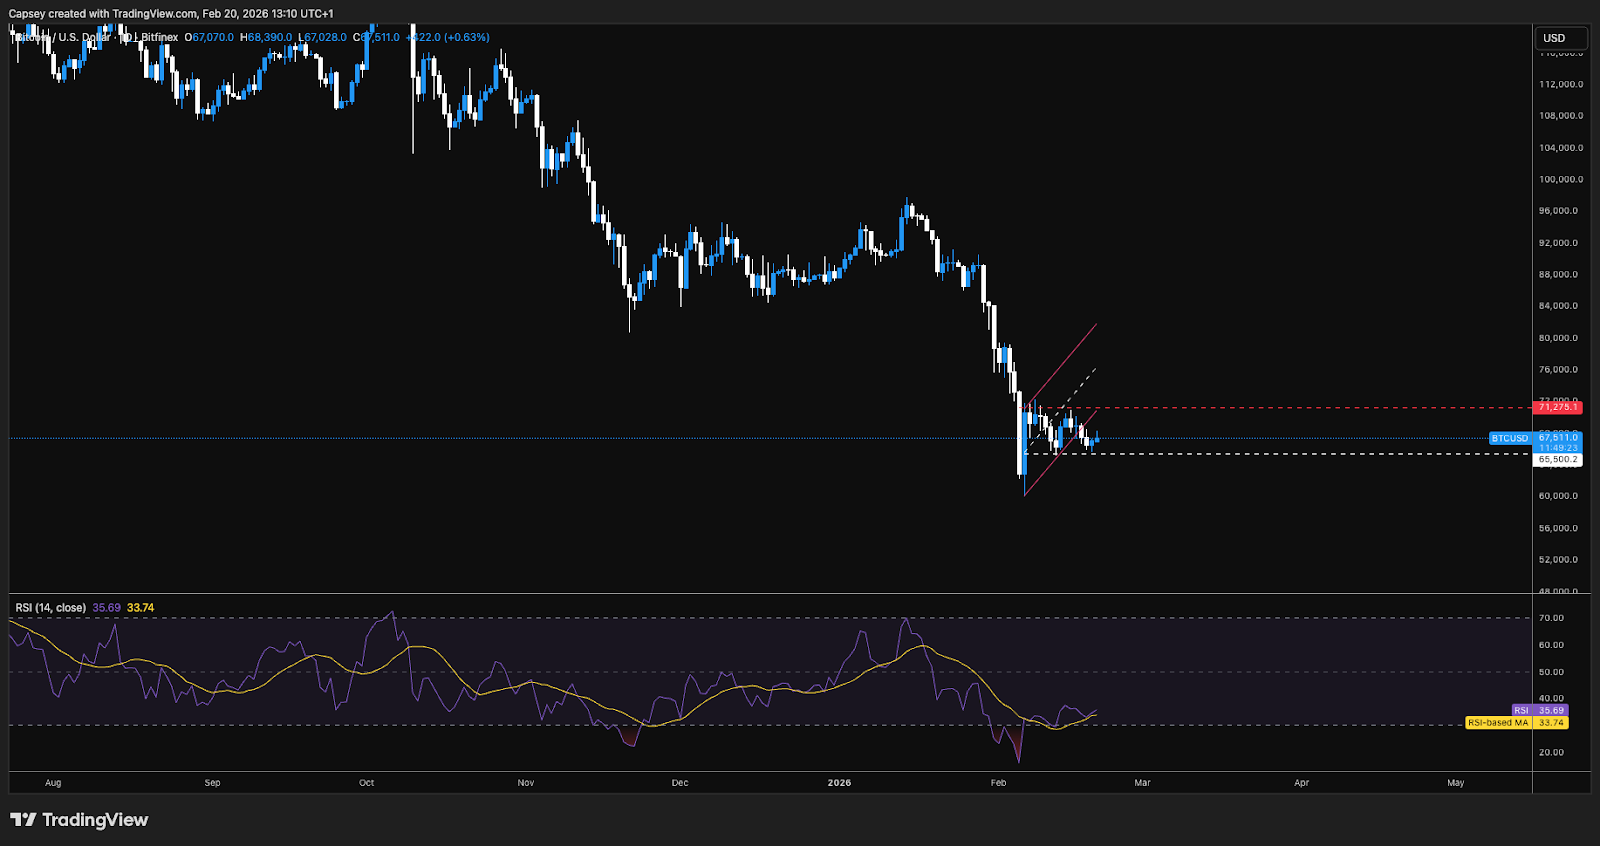Click the Aug label on time axis

click(x=53, y=783)
